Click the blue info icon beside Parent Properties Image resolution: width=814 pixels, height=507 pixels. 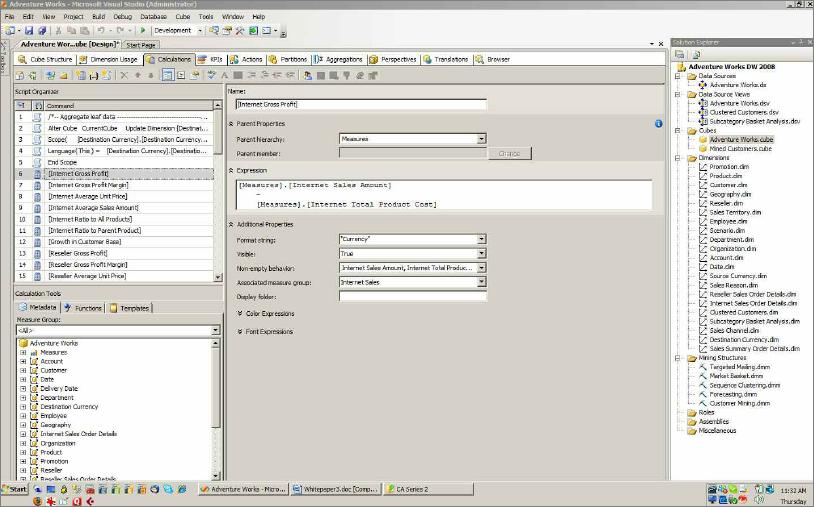[658, 124]
